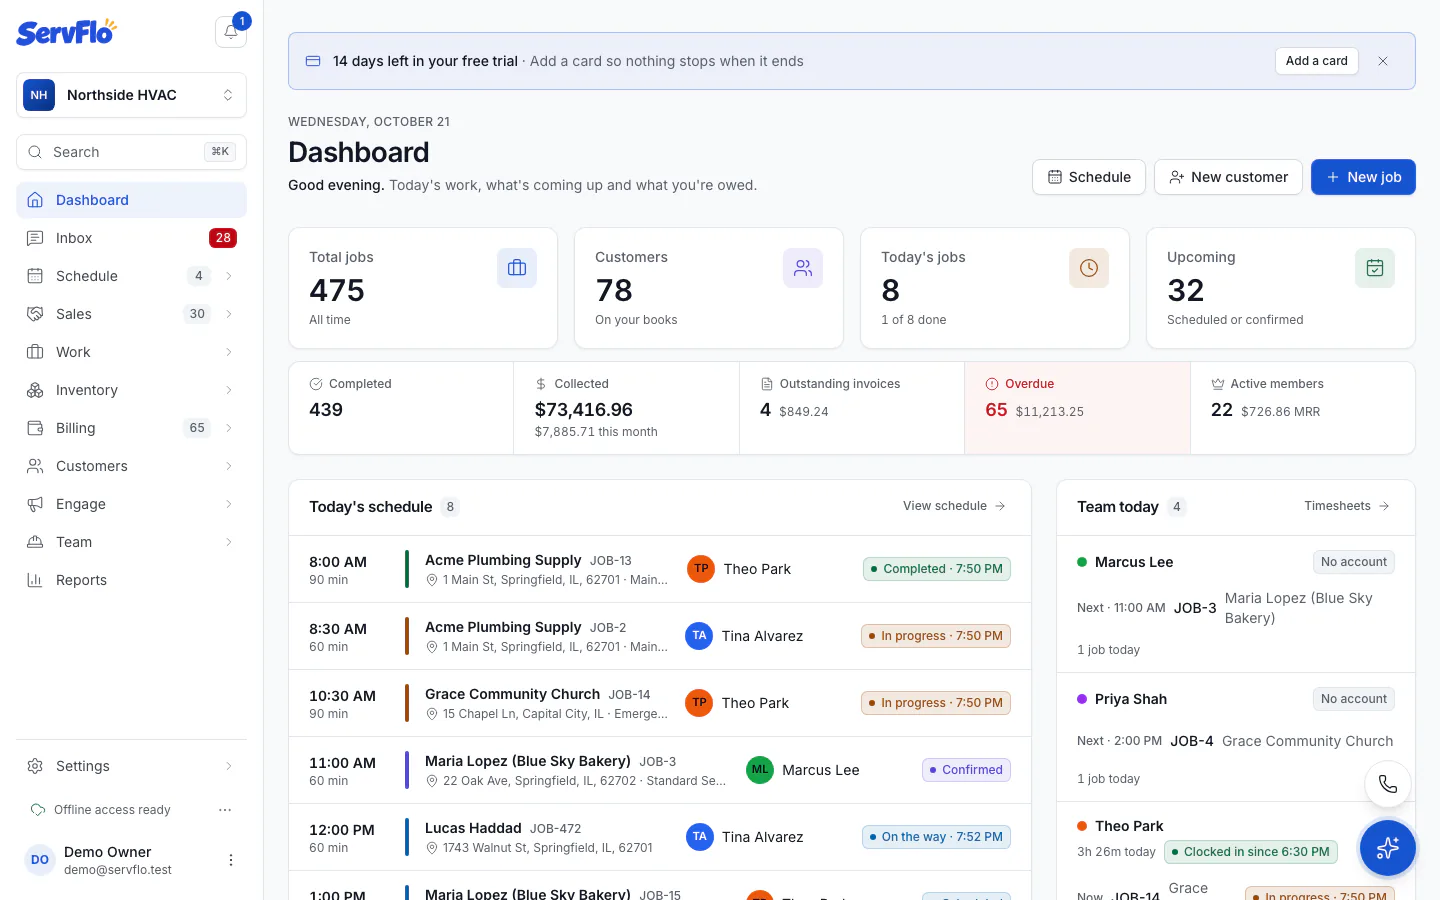Click the Sales handshake icon

click(35, 314)
